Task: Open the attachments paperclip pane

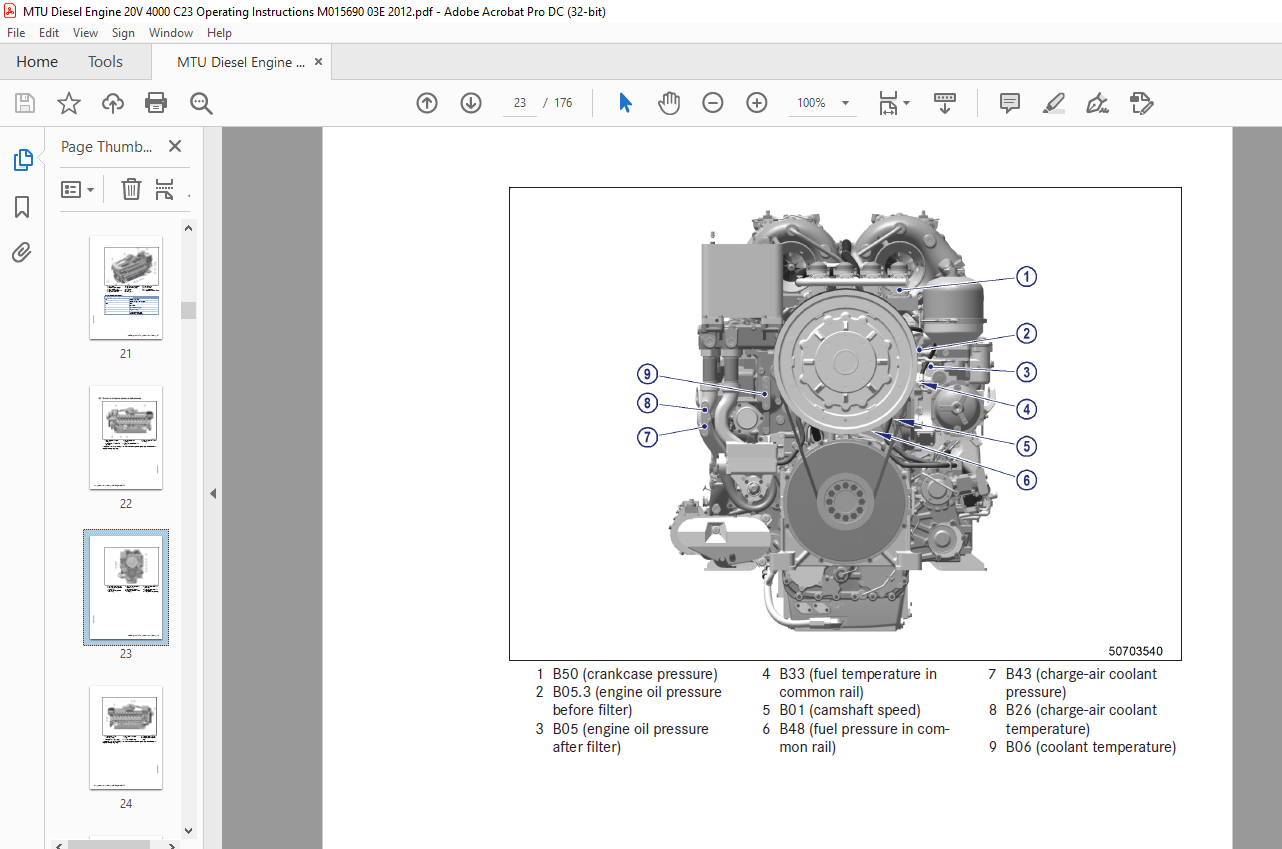Action: [22, 252]
